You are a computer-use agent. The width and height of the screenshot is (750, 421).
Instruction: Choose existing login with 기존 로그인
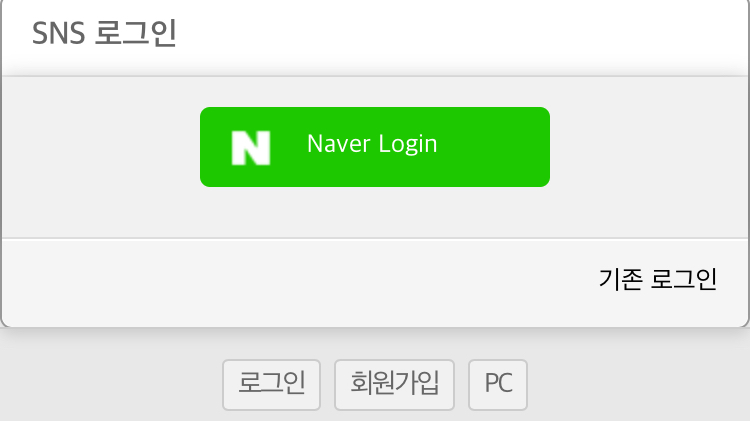point(658,279)
